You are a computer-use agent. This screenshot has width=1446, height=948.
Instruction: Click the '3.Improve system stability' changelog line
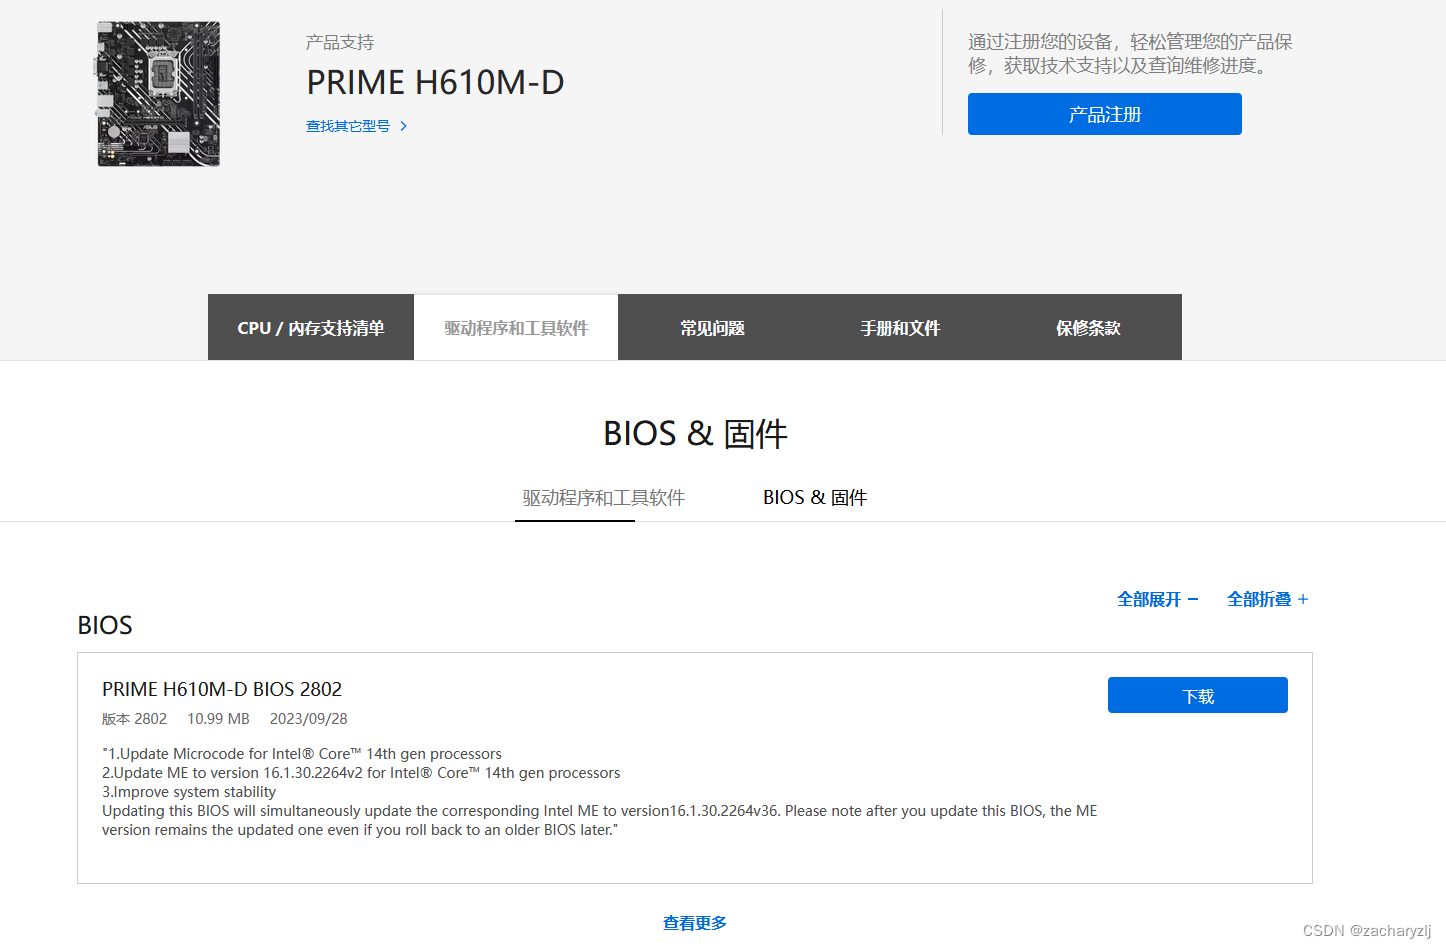point(189,792)
